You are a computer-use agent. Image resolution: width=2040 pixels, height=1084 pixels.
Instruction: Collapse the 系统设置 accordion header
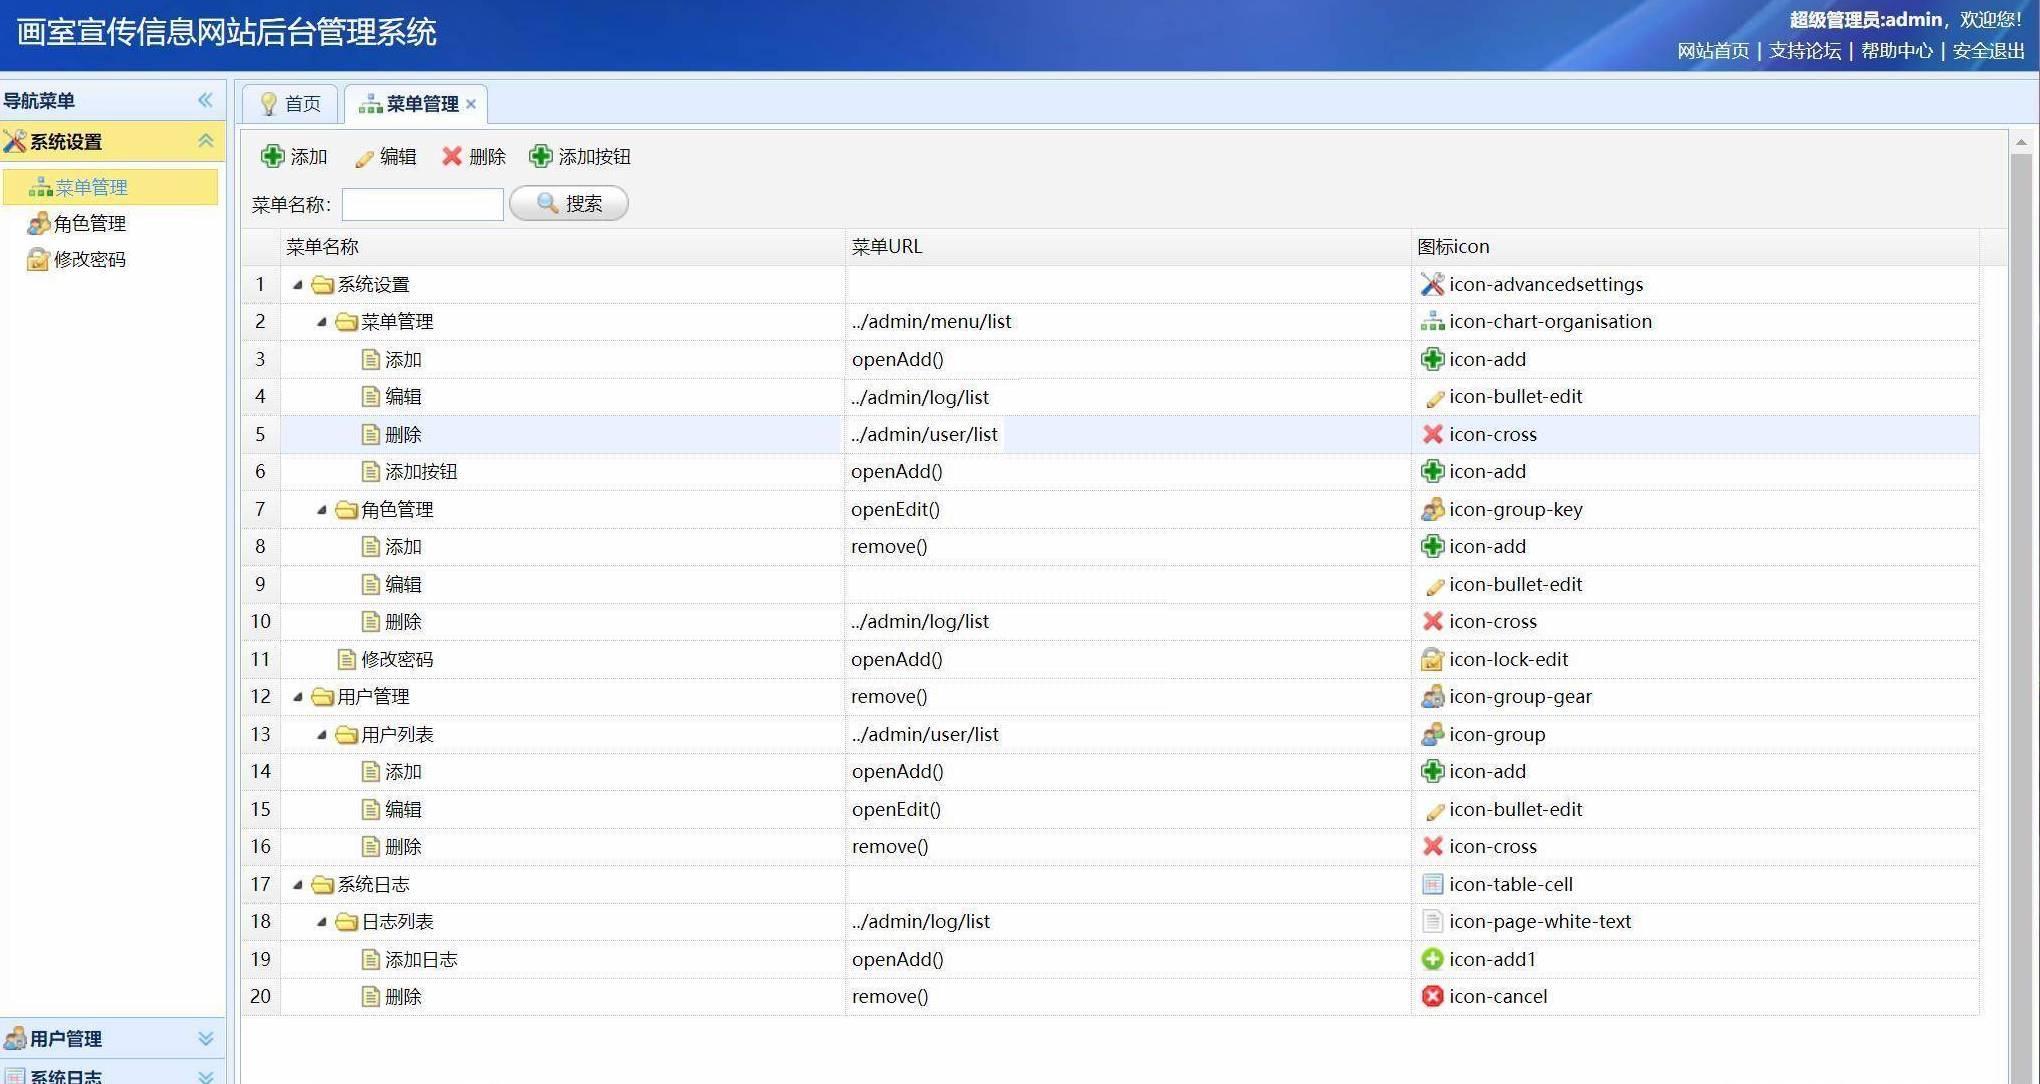point(206,141)
